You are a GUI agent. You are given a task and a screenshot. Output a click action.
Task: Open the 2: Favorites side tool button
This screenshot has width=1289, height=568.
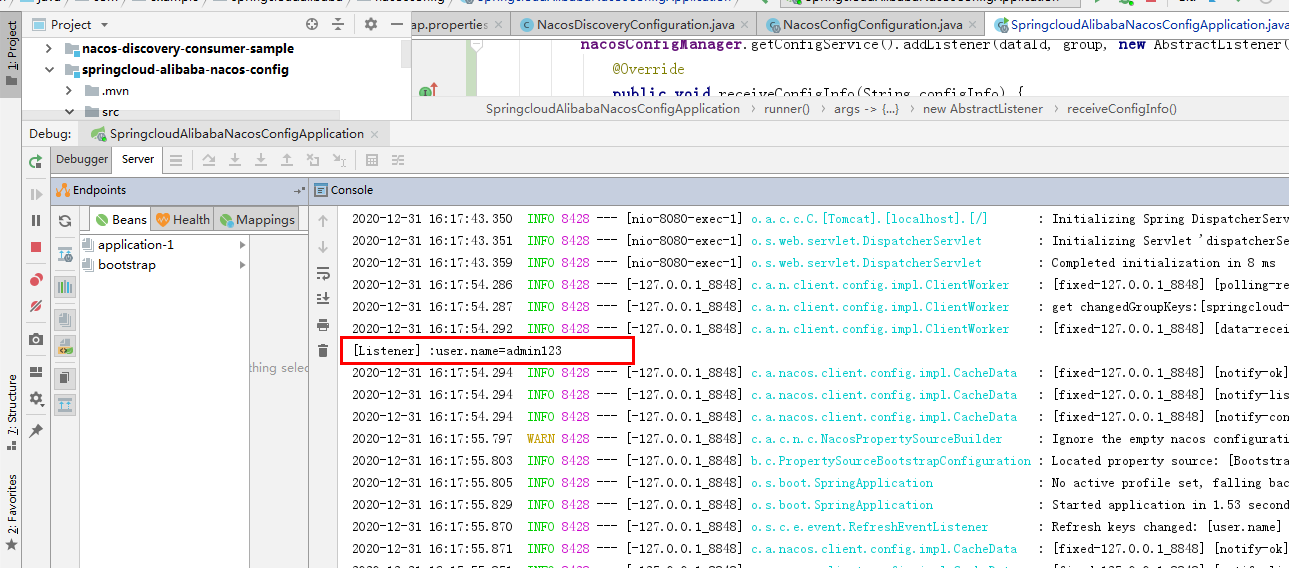point(11,510)
